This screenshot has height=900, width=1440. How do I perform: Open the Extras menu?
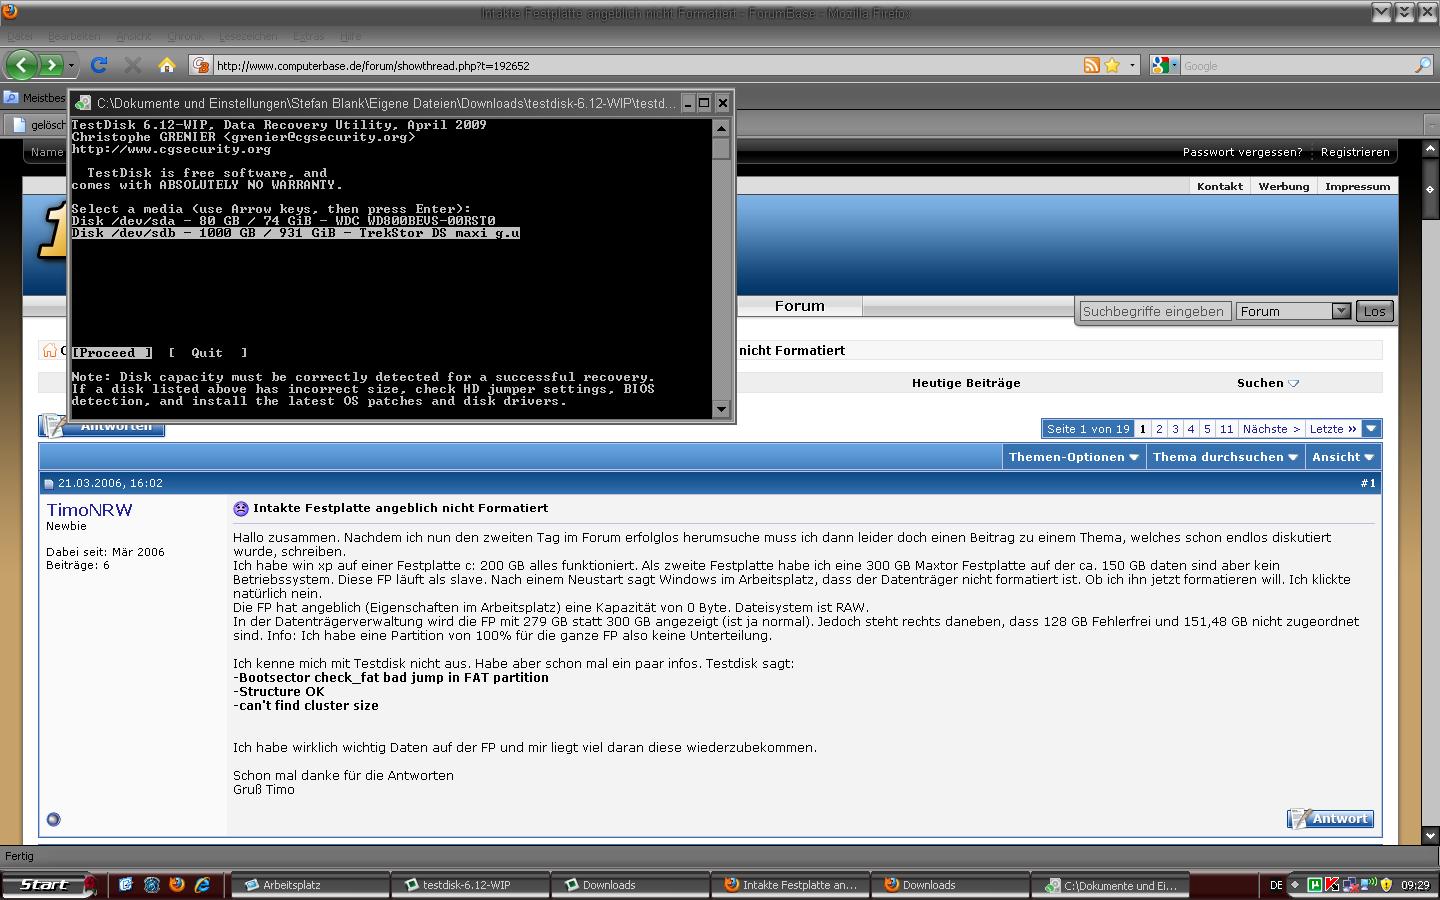click(308, 36)
